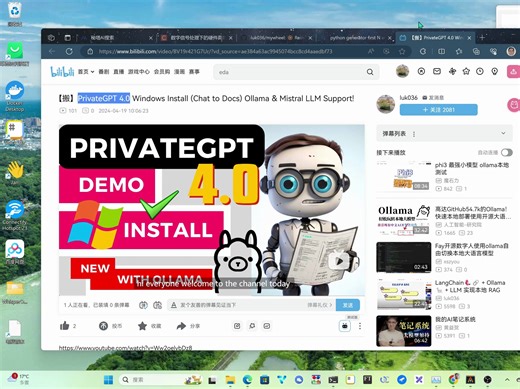Click the danmaku settings icon beside danmaku input
Image resolution: width=520 pixels, height=389 pixels.
pyautogui.click(x=157, y=305)
